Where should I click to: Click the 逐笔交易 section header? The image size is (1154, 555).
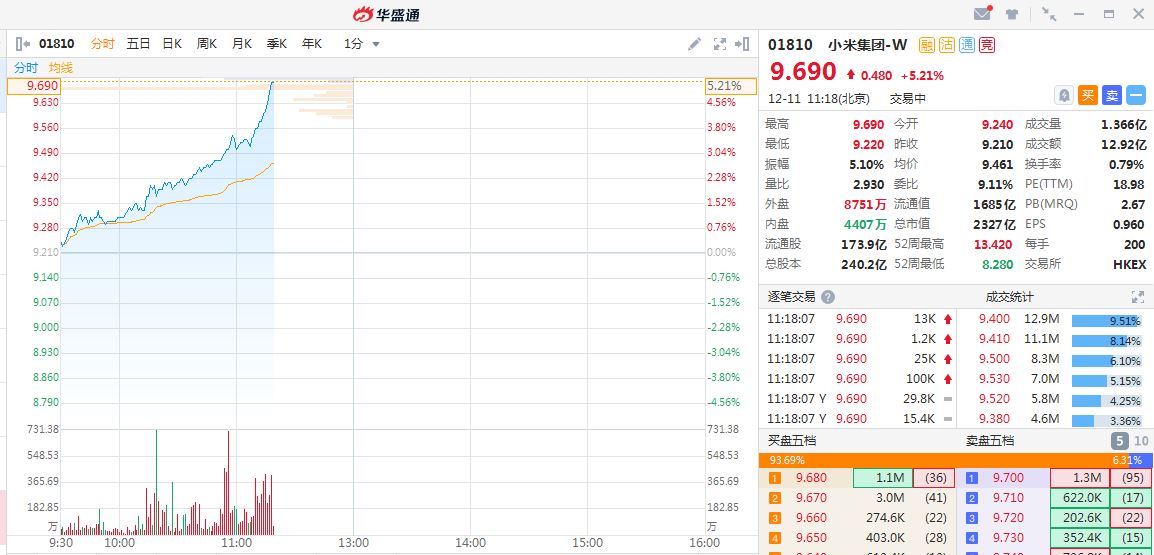(792, 297)
